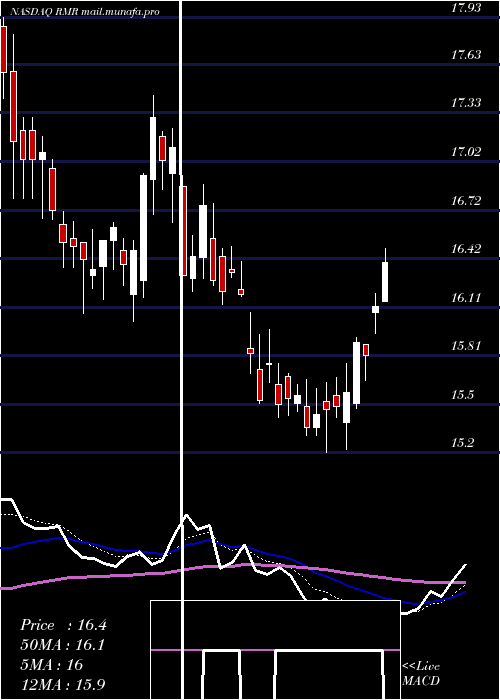Click the 17.33 price axis label

[x=466, y=103]
